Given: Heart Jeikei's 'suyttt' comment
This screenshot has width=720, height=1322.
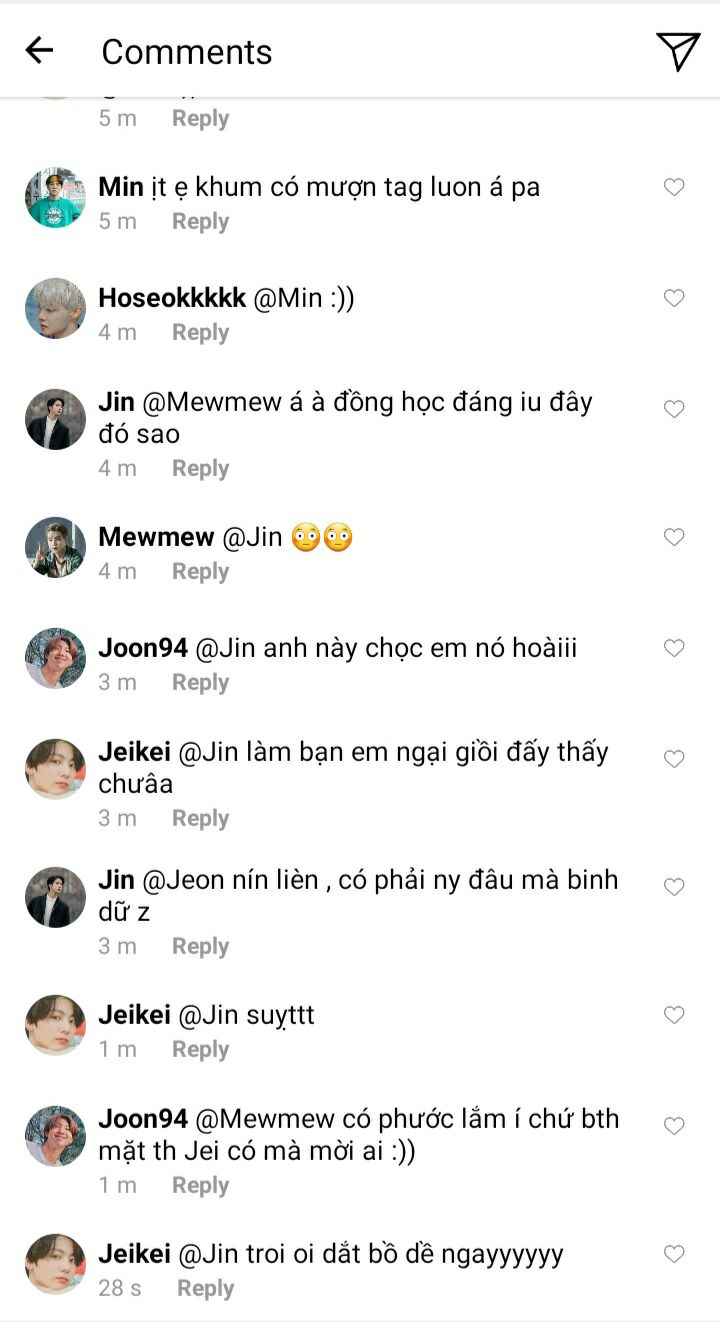Looking at the screenshot, I should coord(675,1015).
